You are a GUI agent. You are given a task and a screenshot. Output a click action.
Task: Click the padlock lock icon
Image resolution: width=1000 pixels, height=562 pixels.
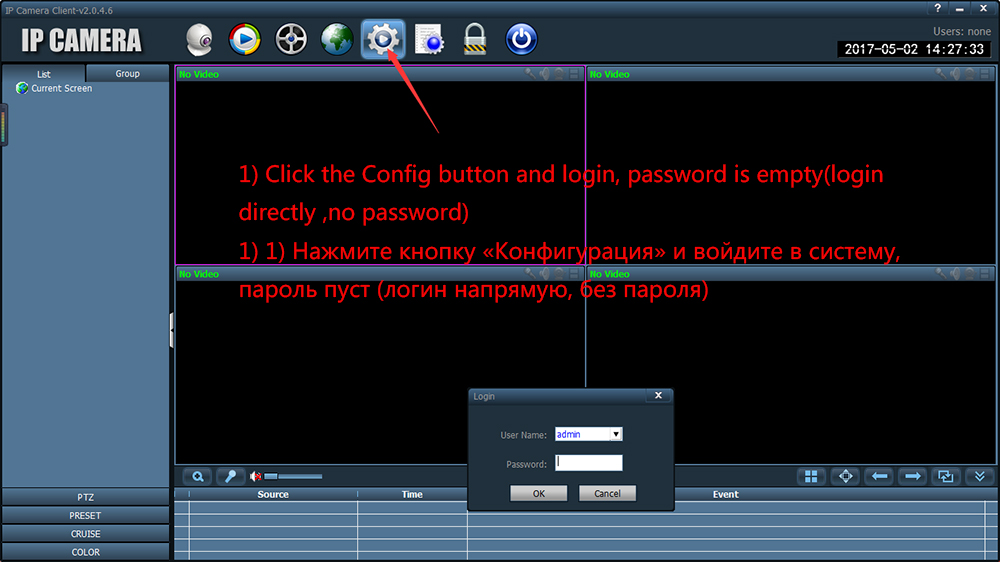point(475,40)
